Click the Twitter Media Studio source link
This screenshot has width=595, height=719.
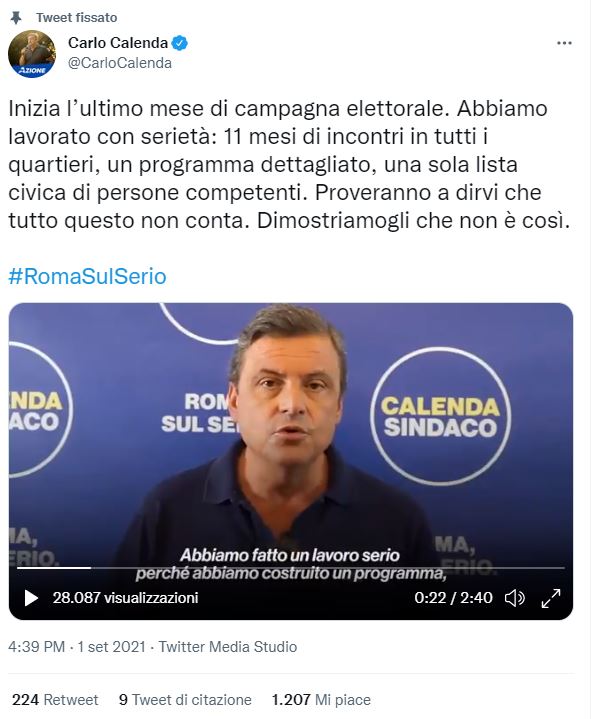tap(228, 647)
